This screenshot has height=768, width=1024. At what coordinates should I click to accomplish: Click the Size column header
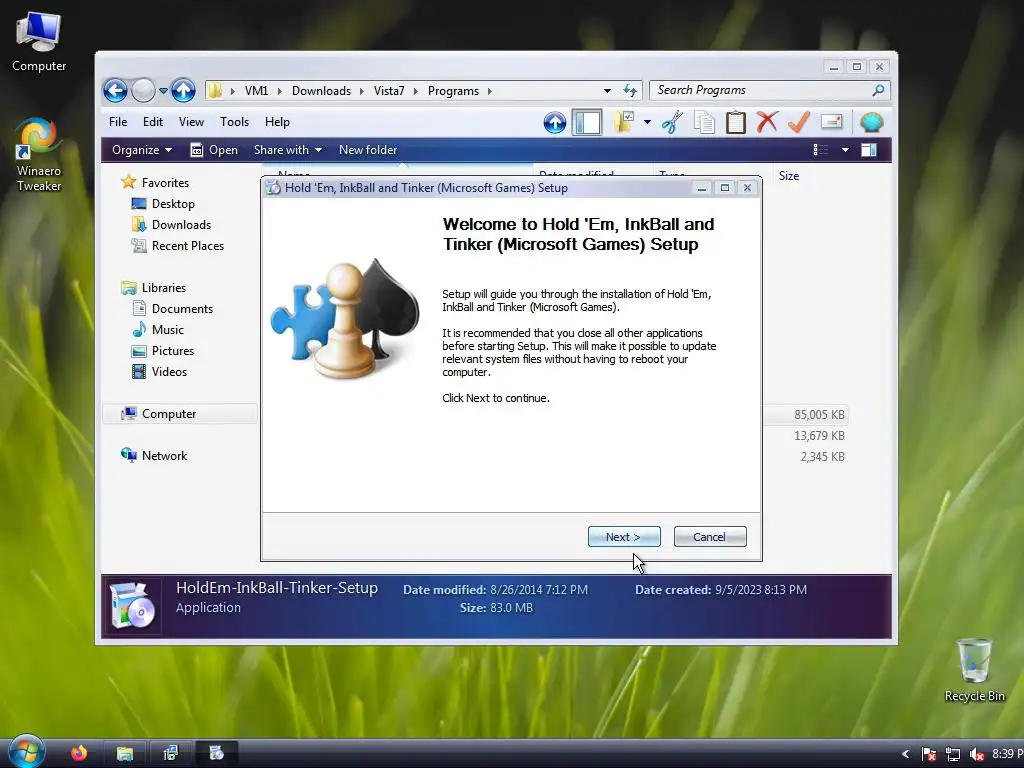[x=789, y=176]
